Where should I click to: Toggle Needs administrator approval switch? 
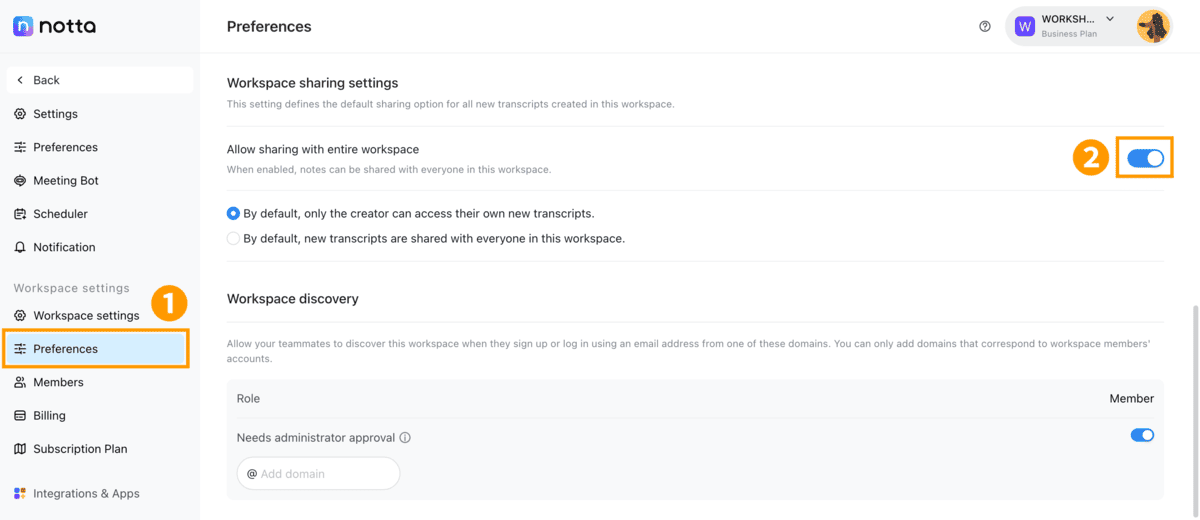point(1142,435)
